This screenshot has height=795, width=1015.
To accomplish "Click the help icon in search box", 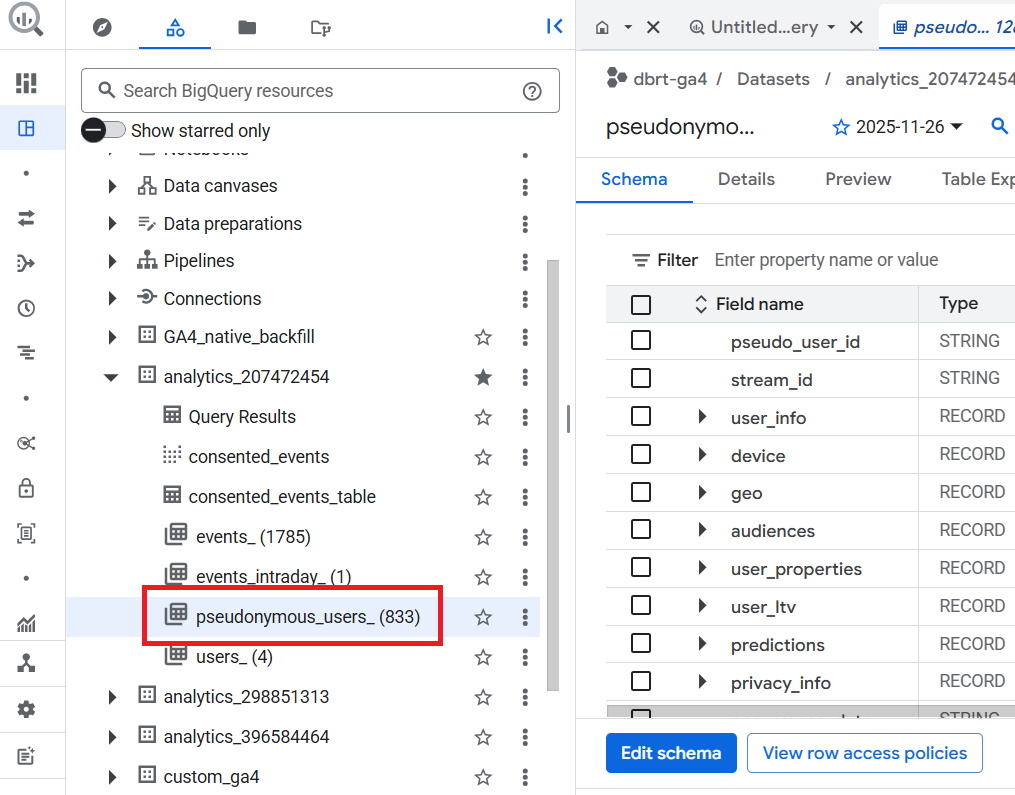I will tap(532, 91).
